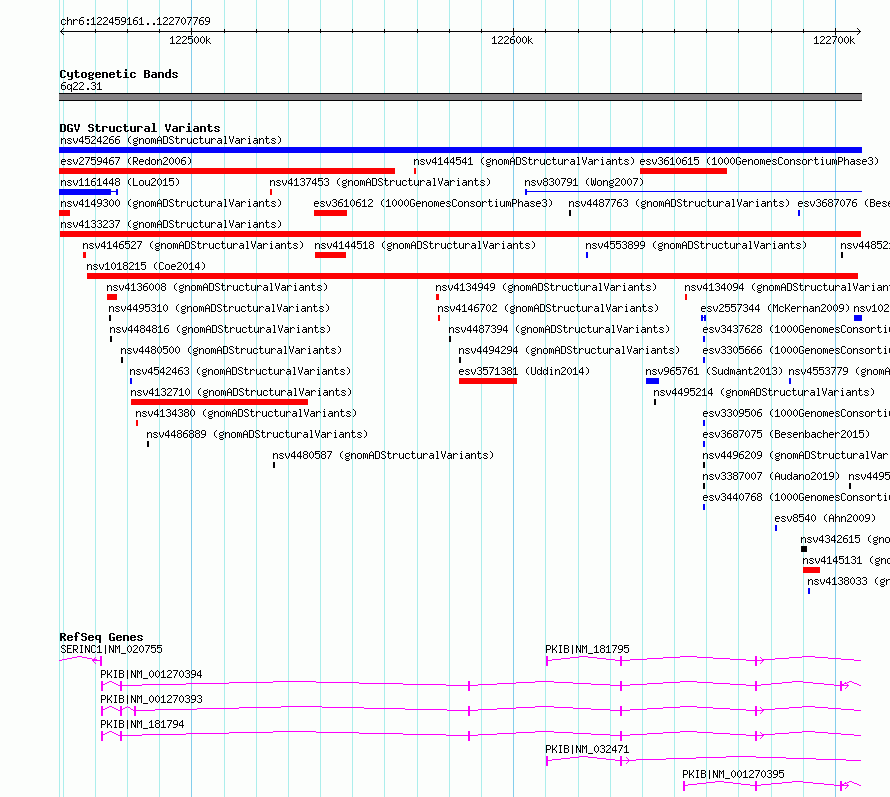
Task: Open nsv4553899 variant label
Action: click(x=696, y=245)
